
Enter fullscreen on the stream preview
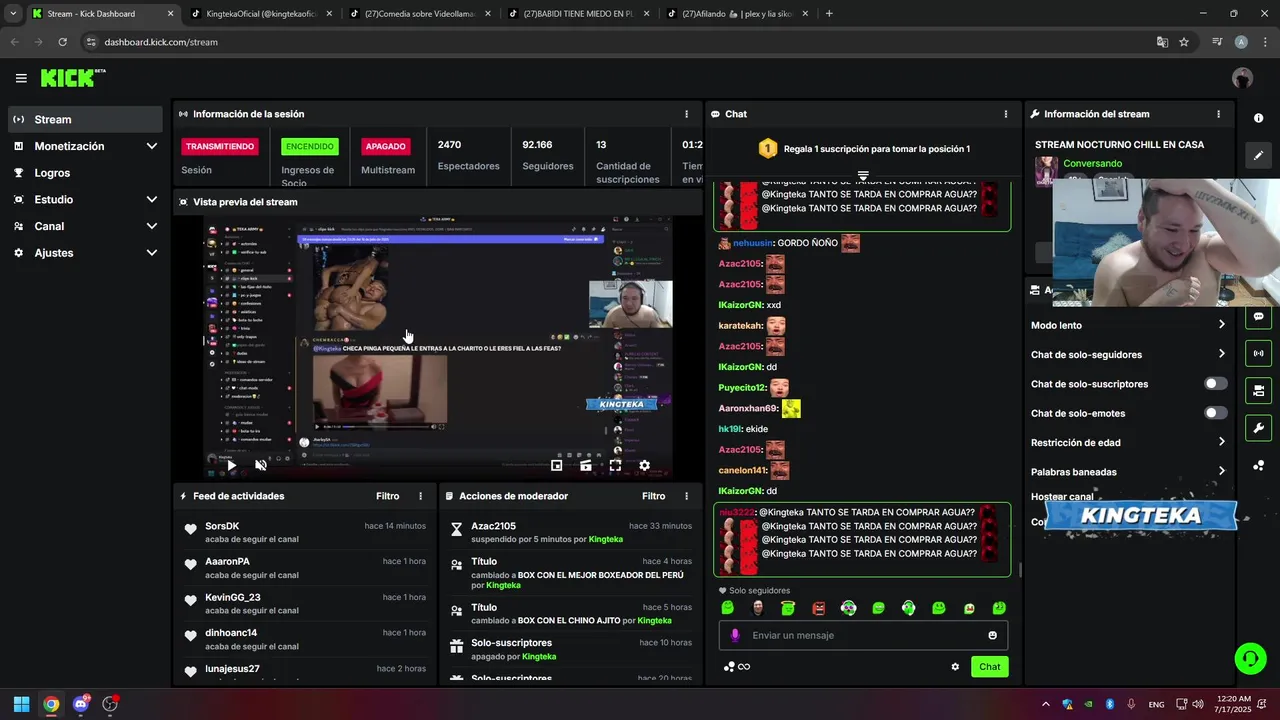tap(615, 465)
